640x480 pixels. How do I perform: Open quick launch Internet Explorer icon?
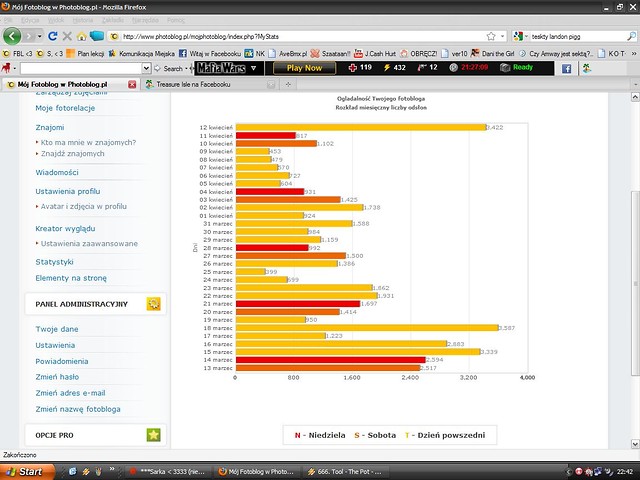click(x=73, y=472)
